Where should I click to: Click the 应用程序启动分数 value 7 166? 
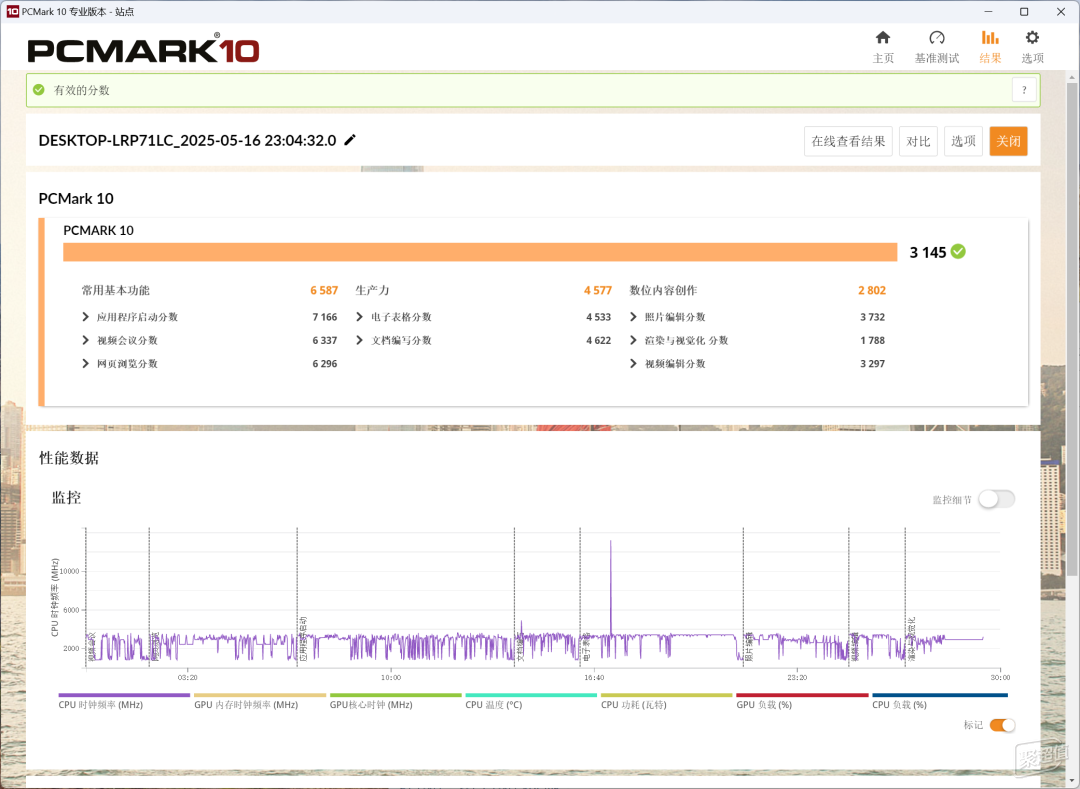(324, 317)
